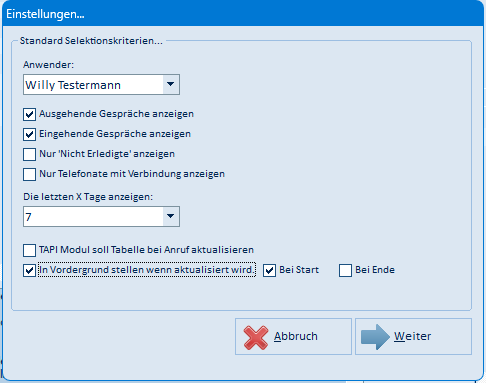Click the blue arrow Weiter icon
Screen dimensions: 486x383
[x=375, y=337]
